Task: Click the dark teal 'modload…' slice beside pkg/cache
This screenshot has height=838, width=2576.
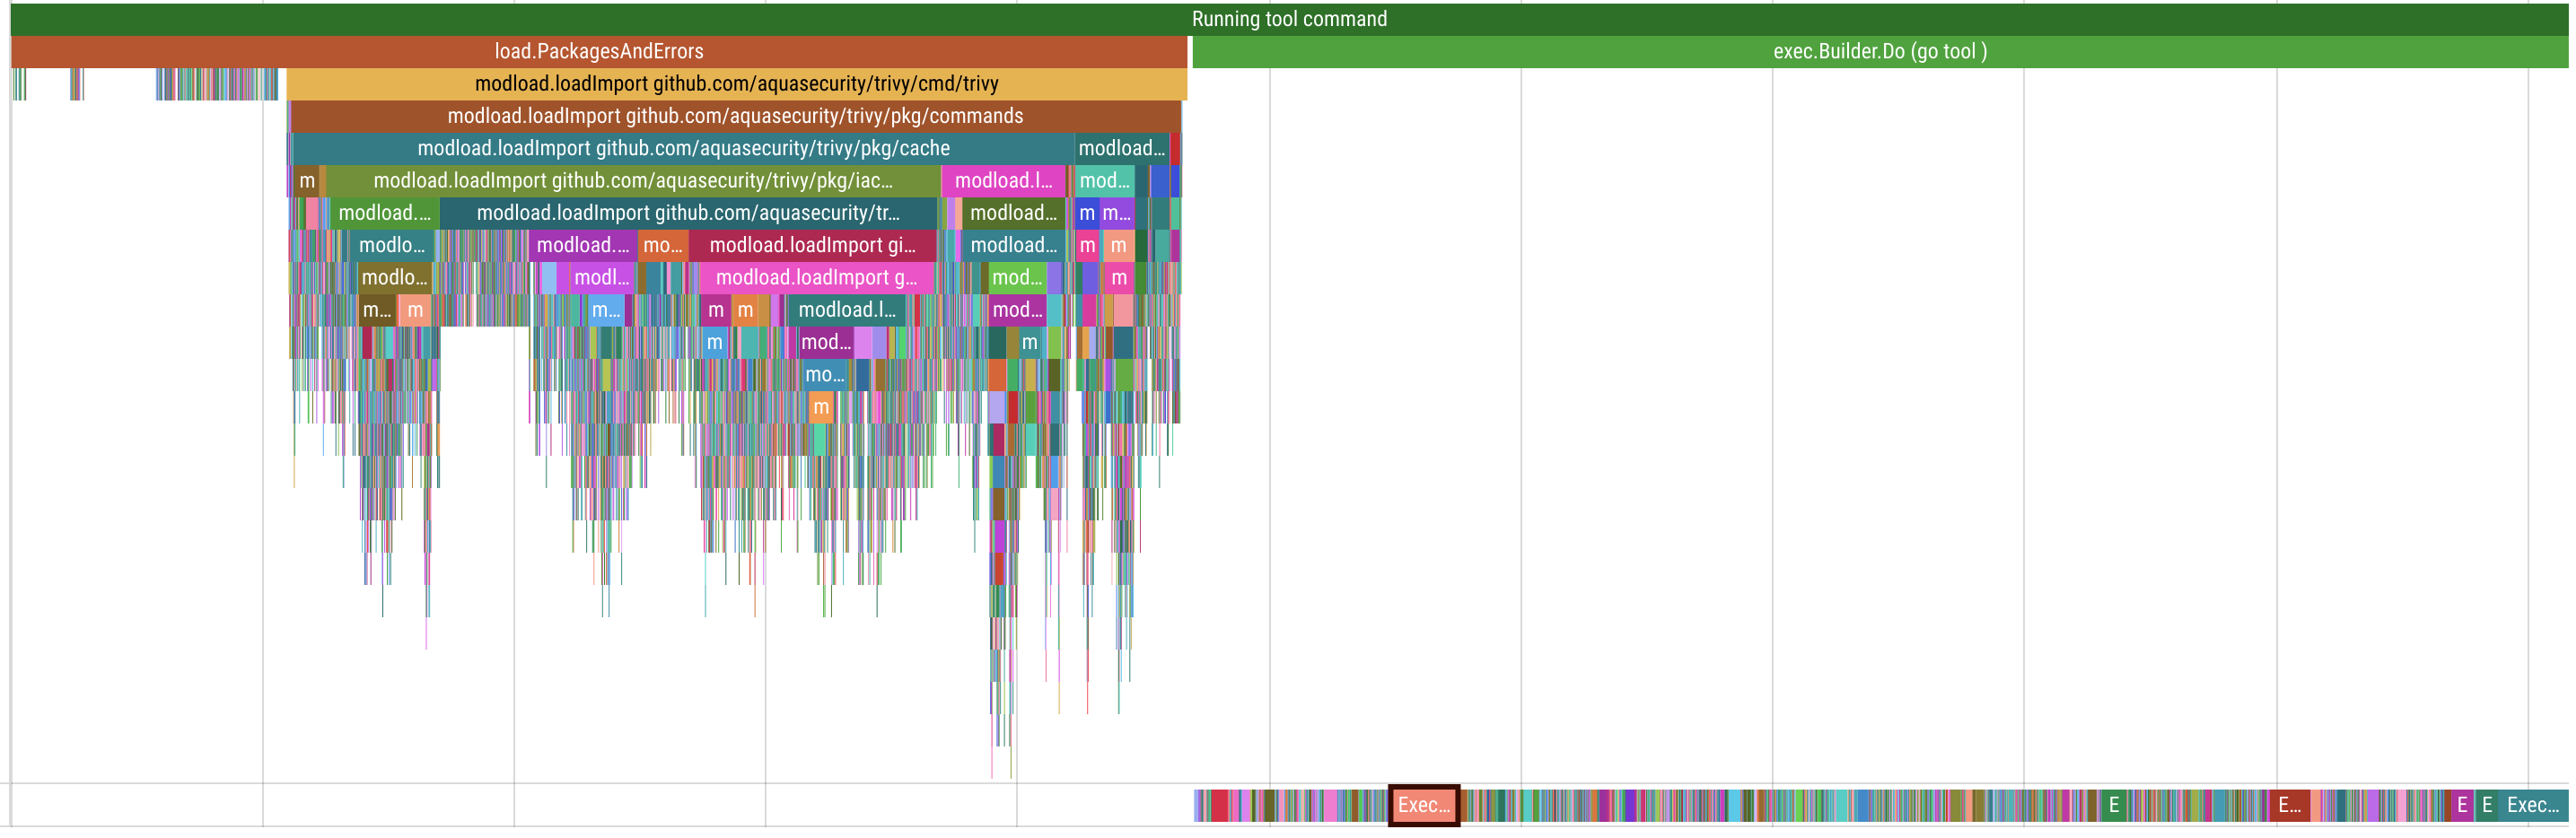Action: click(x=1122, y=148)
